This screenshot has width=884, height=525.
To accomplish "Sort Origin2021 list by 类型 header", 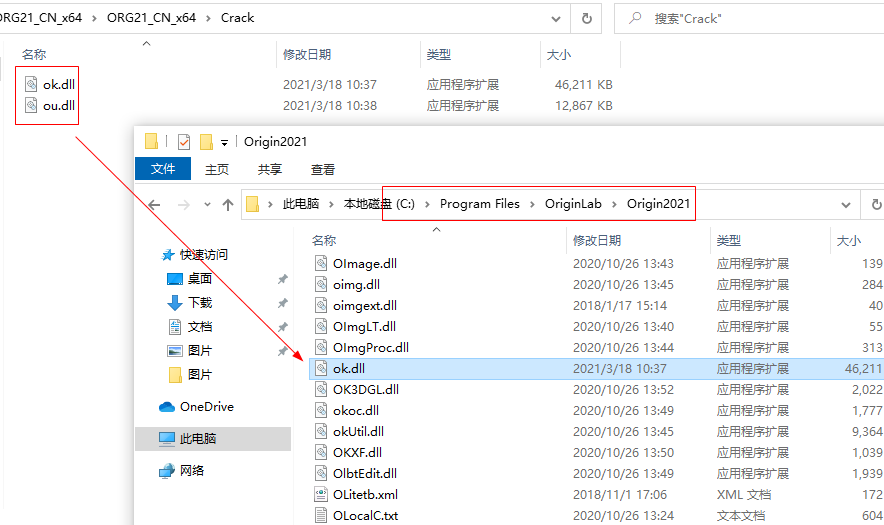I will (x=729, y=240).
